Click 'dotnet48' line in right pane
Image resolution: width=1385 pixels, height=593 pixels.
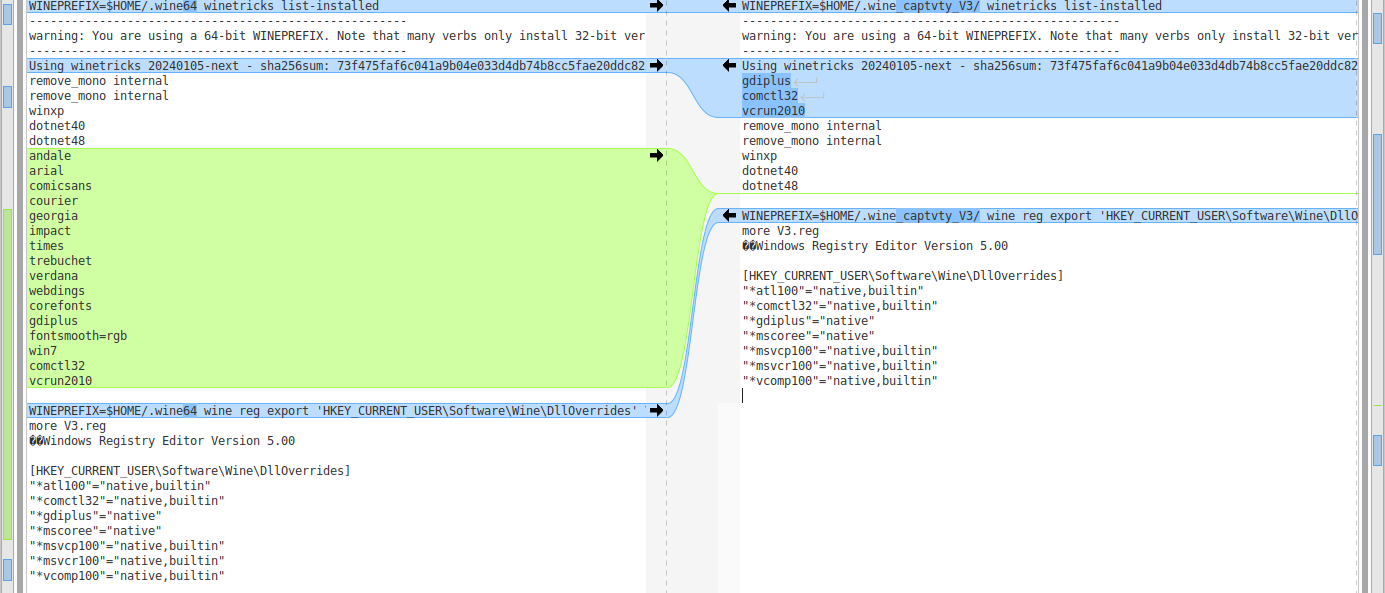(770, 186)
